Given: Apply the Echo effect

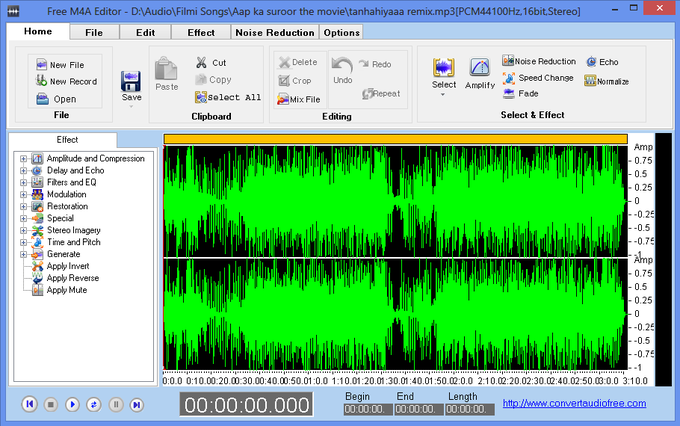Looking at the screenshot, I should tap(590, 62).
